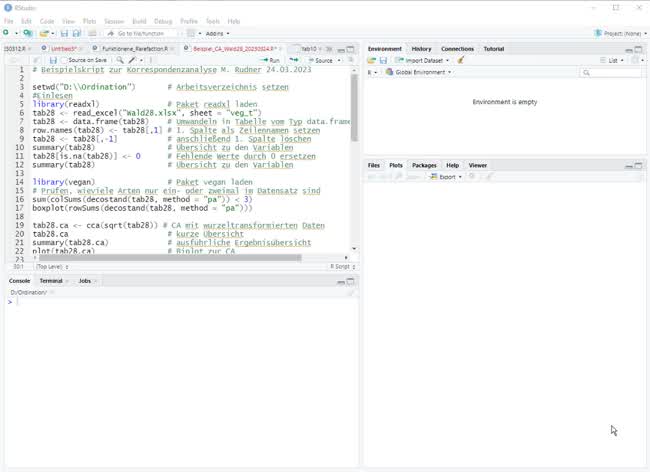Viewport: 650px width, 472px height.
Task: Click line 19 cca code in editor
Action: (95, 225)
